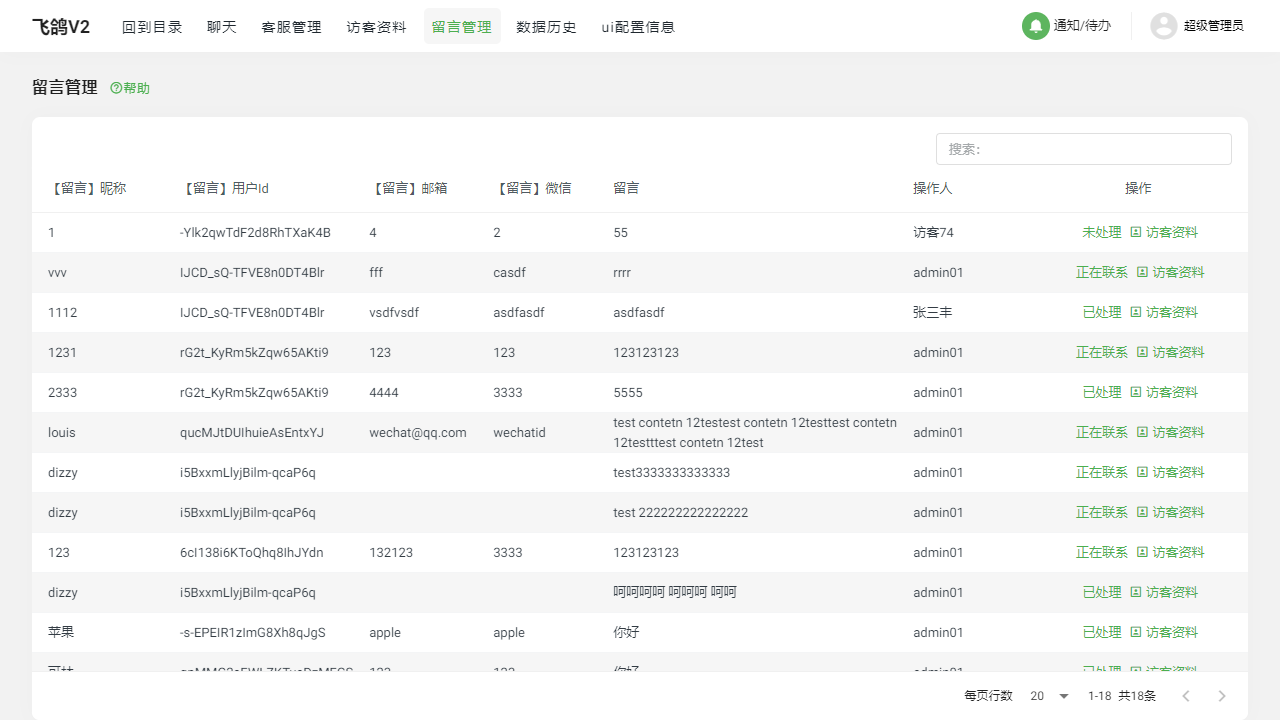The width and height of the screenshot is (1280, 720).
Task: Open 访客资料 for the row with nickname 1112
Action: (1164, 312)
